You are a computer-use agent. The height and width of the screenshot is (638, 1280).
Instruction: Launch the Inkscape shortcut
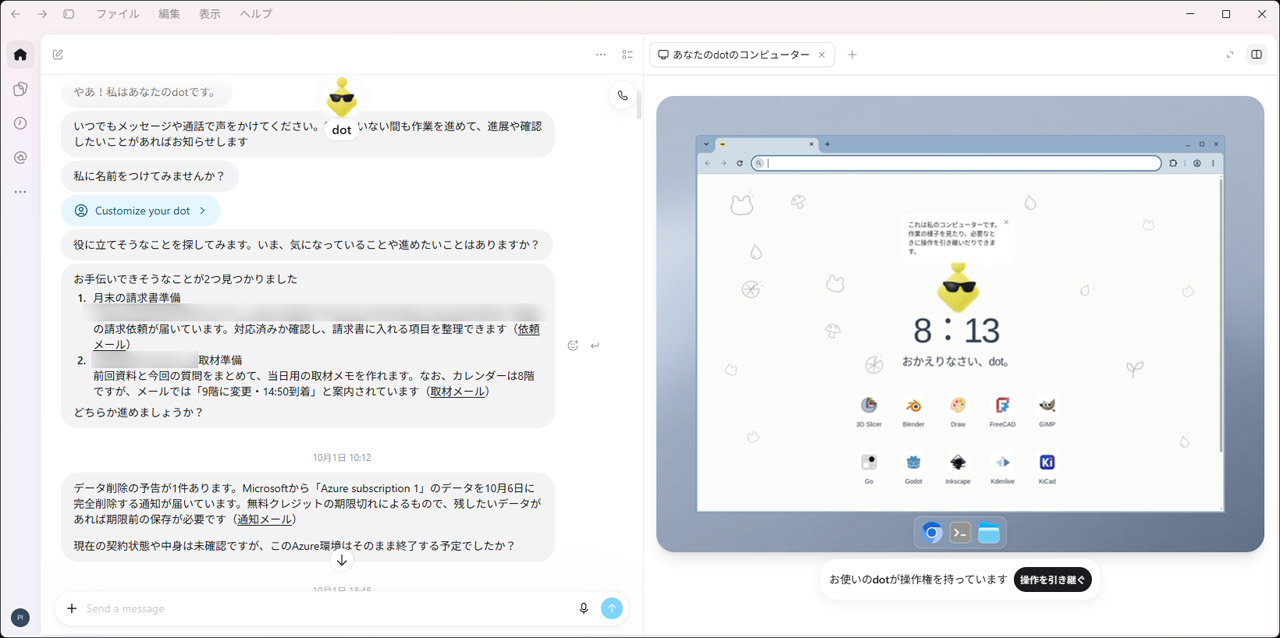958,468
